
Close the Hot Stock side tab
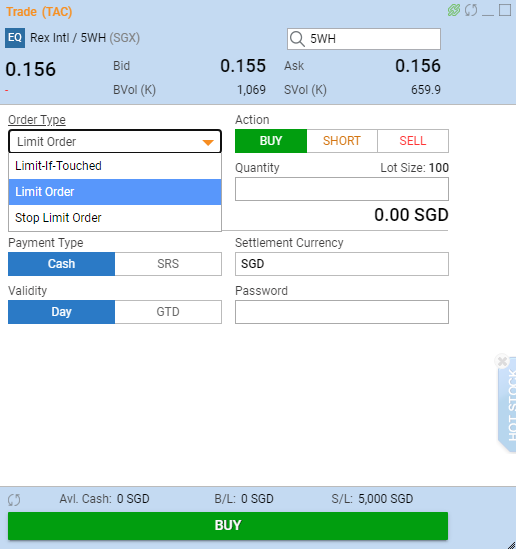[502, 361]
